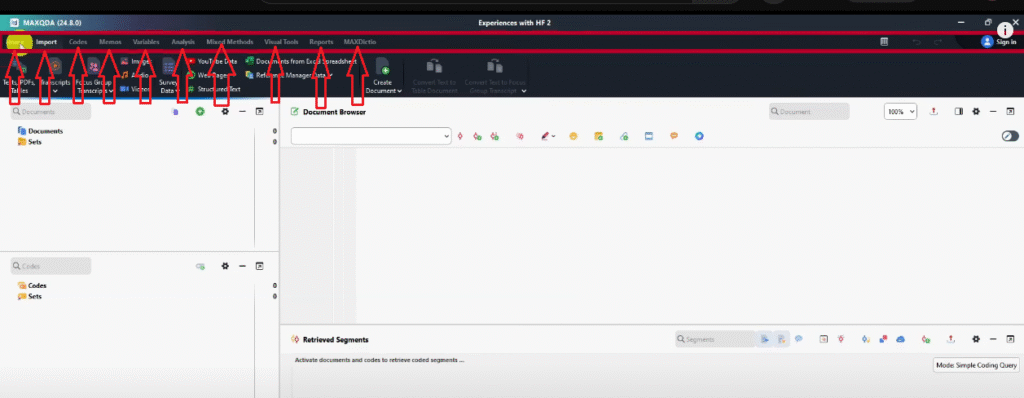
Task: Click the emoji smiley icon in Document Browser toolbar
Action: tap(573, 136)
